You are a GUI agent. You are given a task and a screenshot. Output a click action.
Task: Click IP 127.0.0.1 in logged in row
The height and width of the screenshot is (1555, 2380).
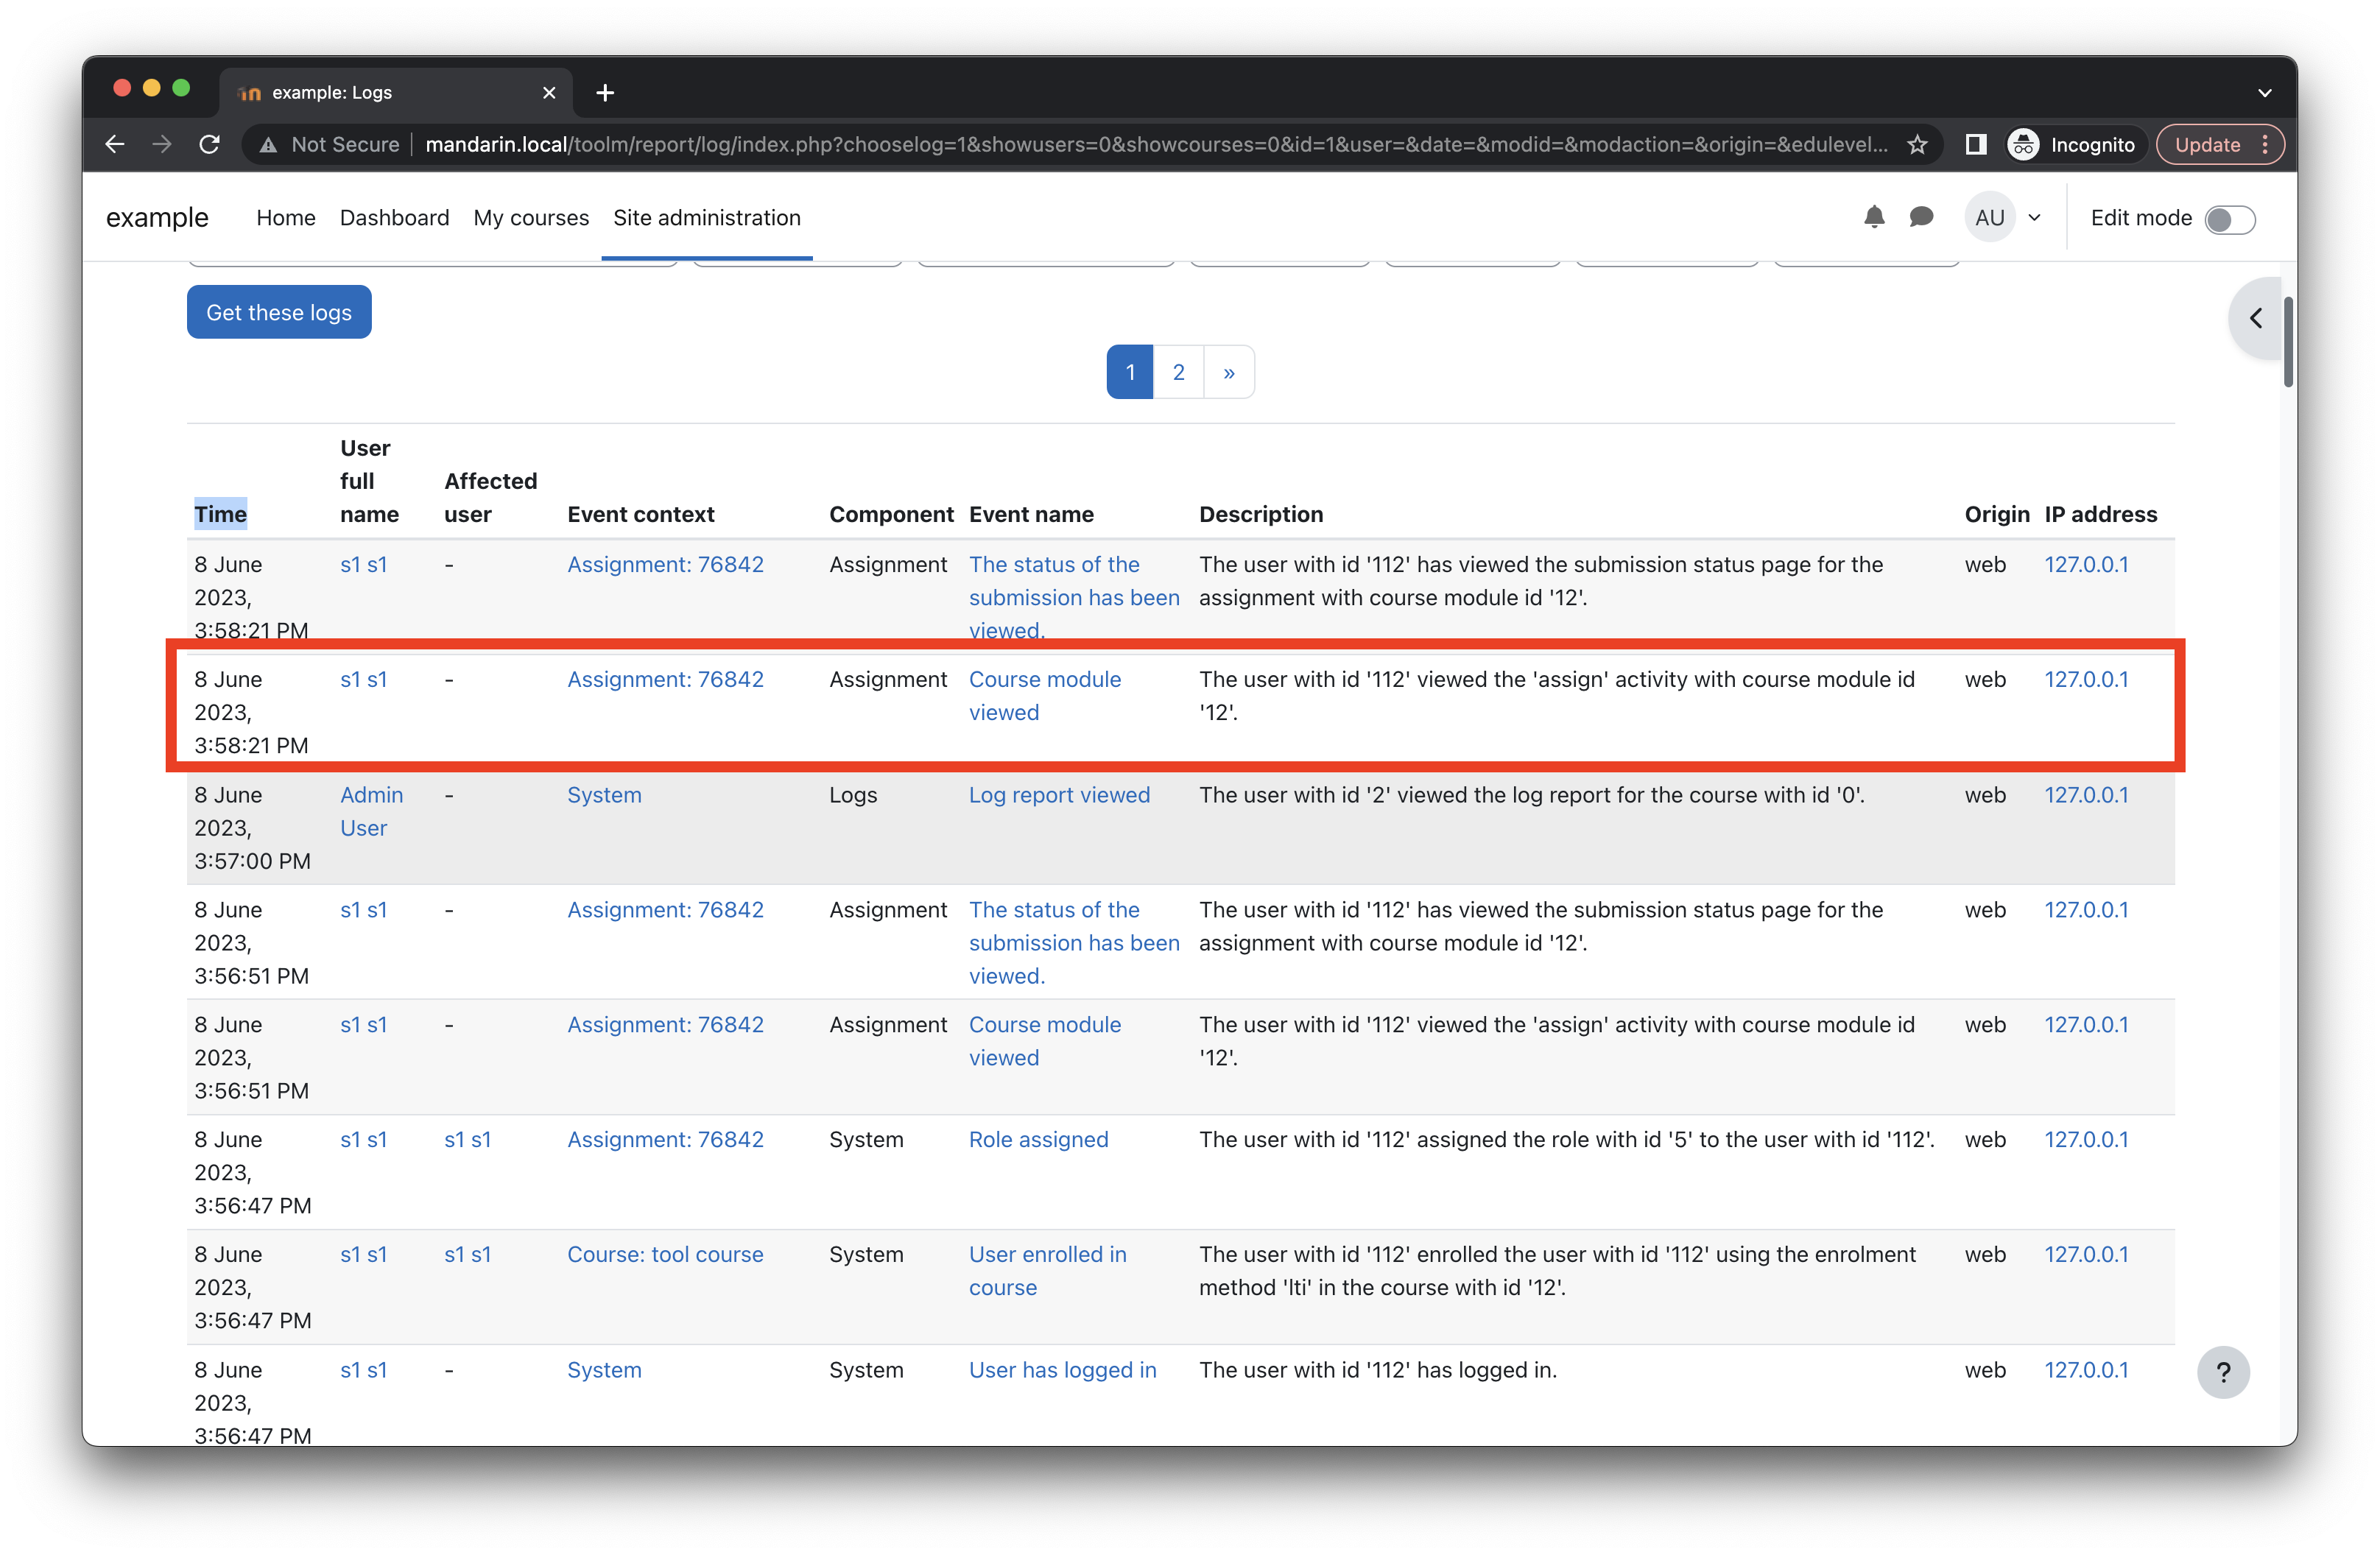(2085, 1370)
